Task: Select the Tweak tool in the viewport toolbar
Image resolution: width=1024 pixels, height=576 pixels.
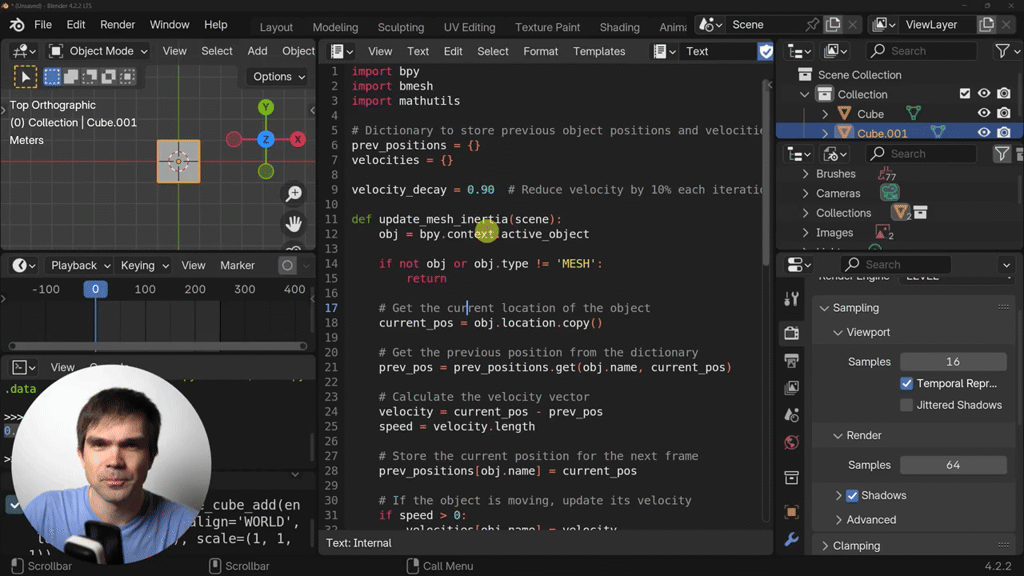Action: tap(25, 75)
